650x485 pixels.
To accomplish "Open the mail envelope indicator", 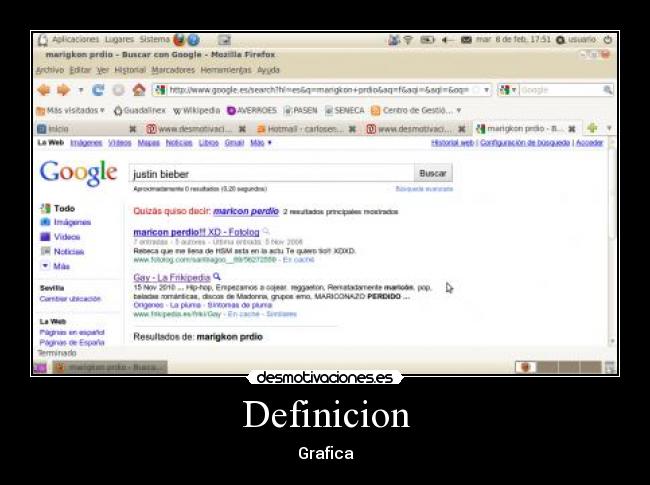I will point(466,40).
